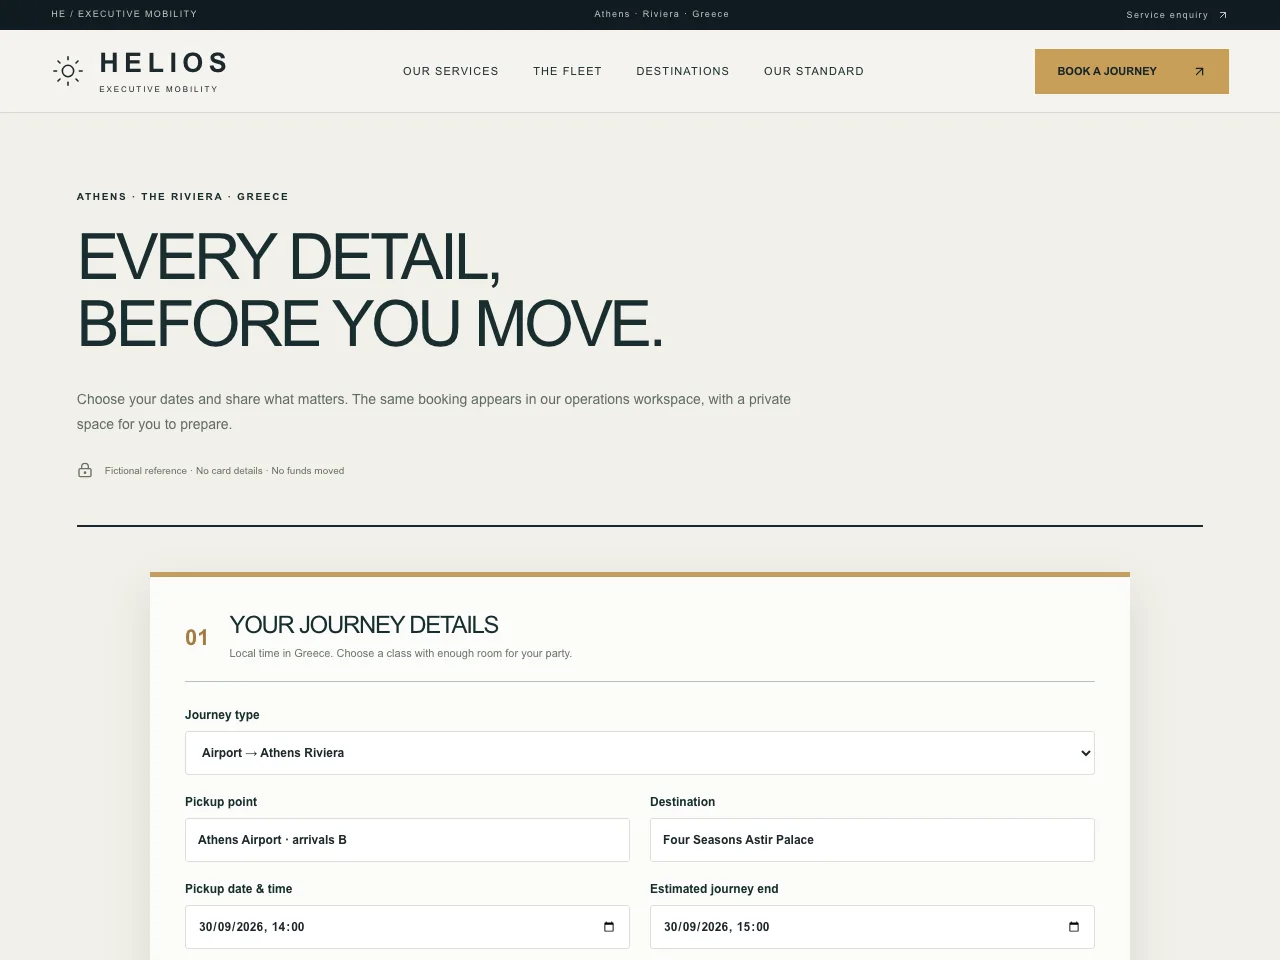Click the arrow icon in Book a Journey
Viewport: 1280px width, 960px height.
click(1199, 71)
